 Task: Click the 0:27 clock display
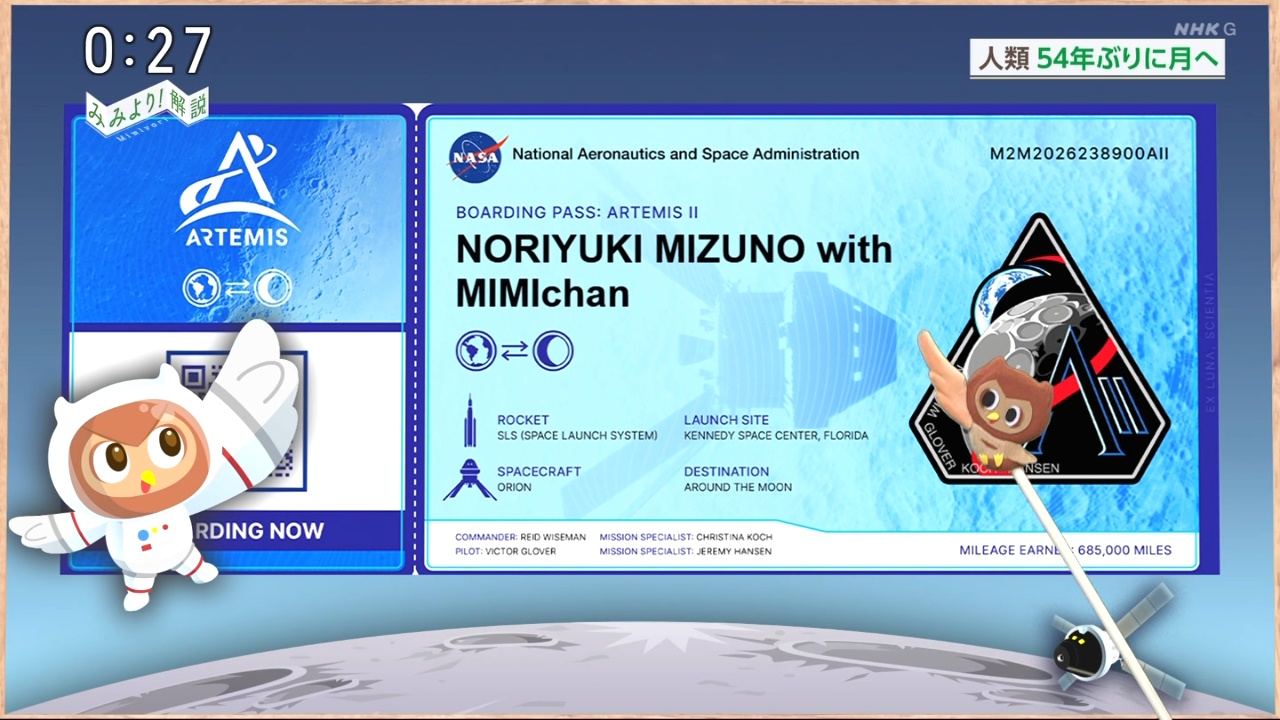tap(147, 50)
